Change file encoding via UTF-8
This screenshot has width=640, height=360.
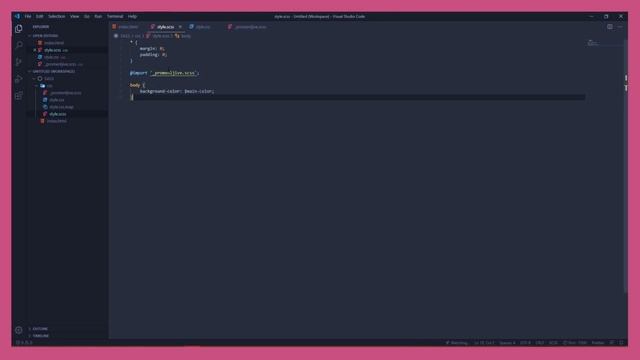525,342
